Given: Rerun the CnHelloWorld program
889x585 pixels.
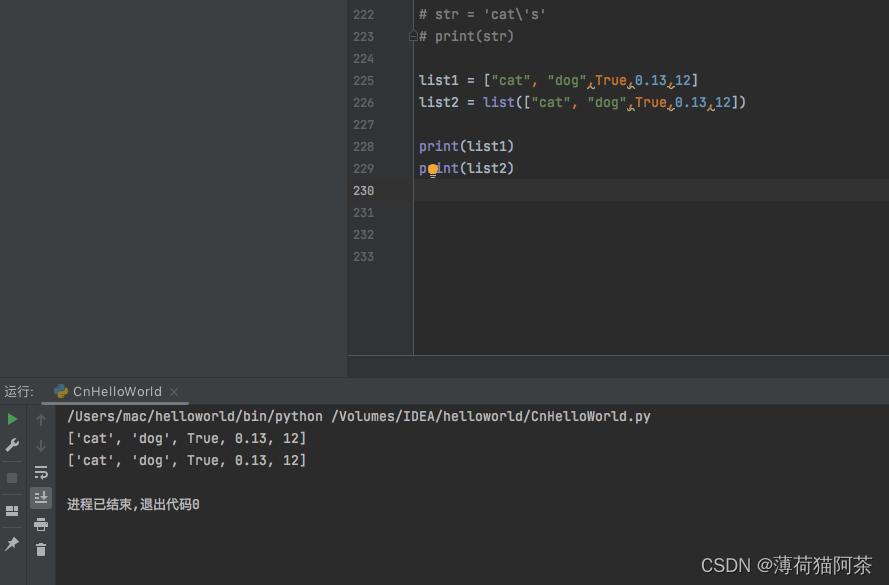Looking at the screenshot, I should tap(12, 419).
